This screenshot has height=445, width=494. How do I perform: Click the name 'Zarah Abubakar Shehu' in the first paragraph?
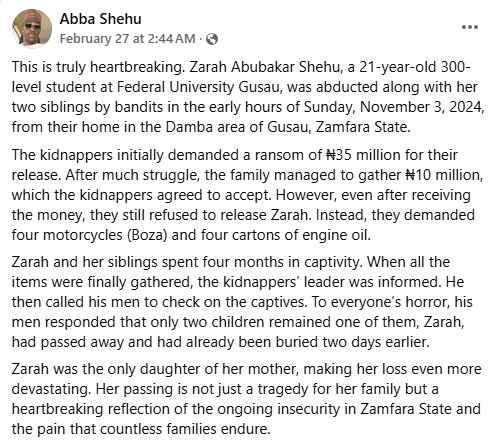pos(264,67)
